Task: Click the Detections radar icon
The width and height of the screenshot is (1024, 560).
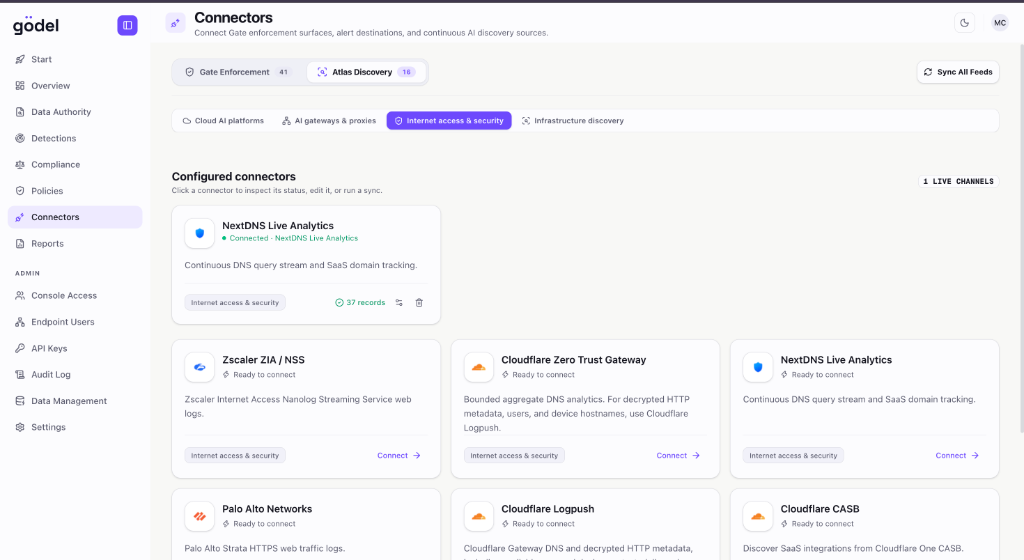Action: pos(20,138)
